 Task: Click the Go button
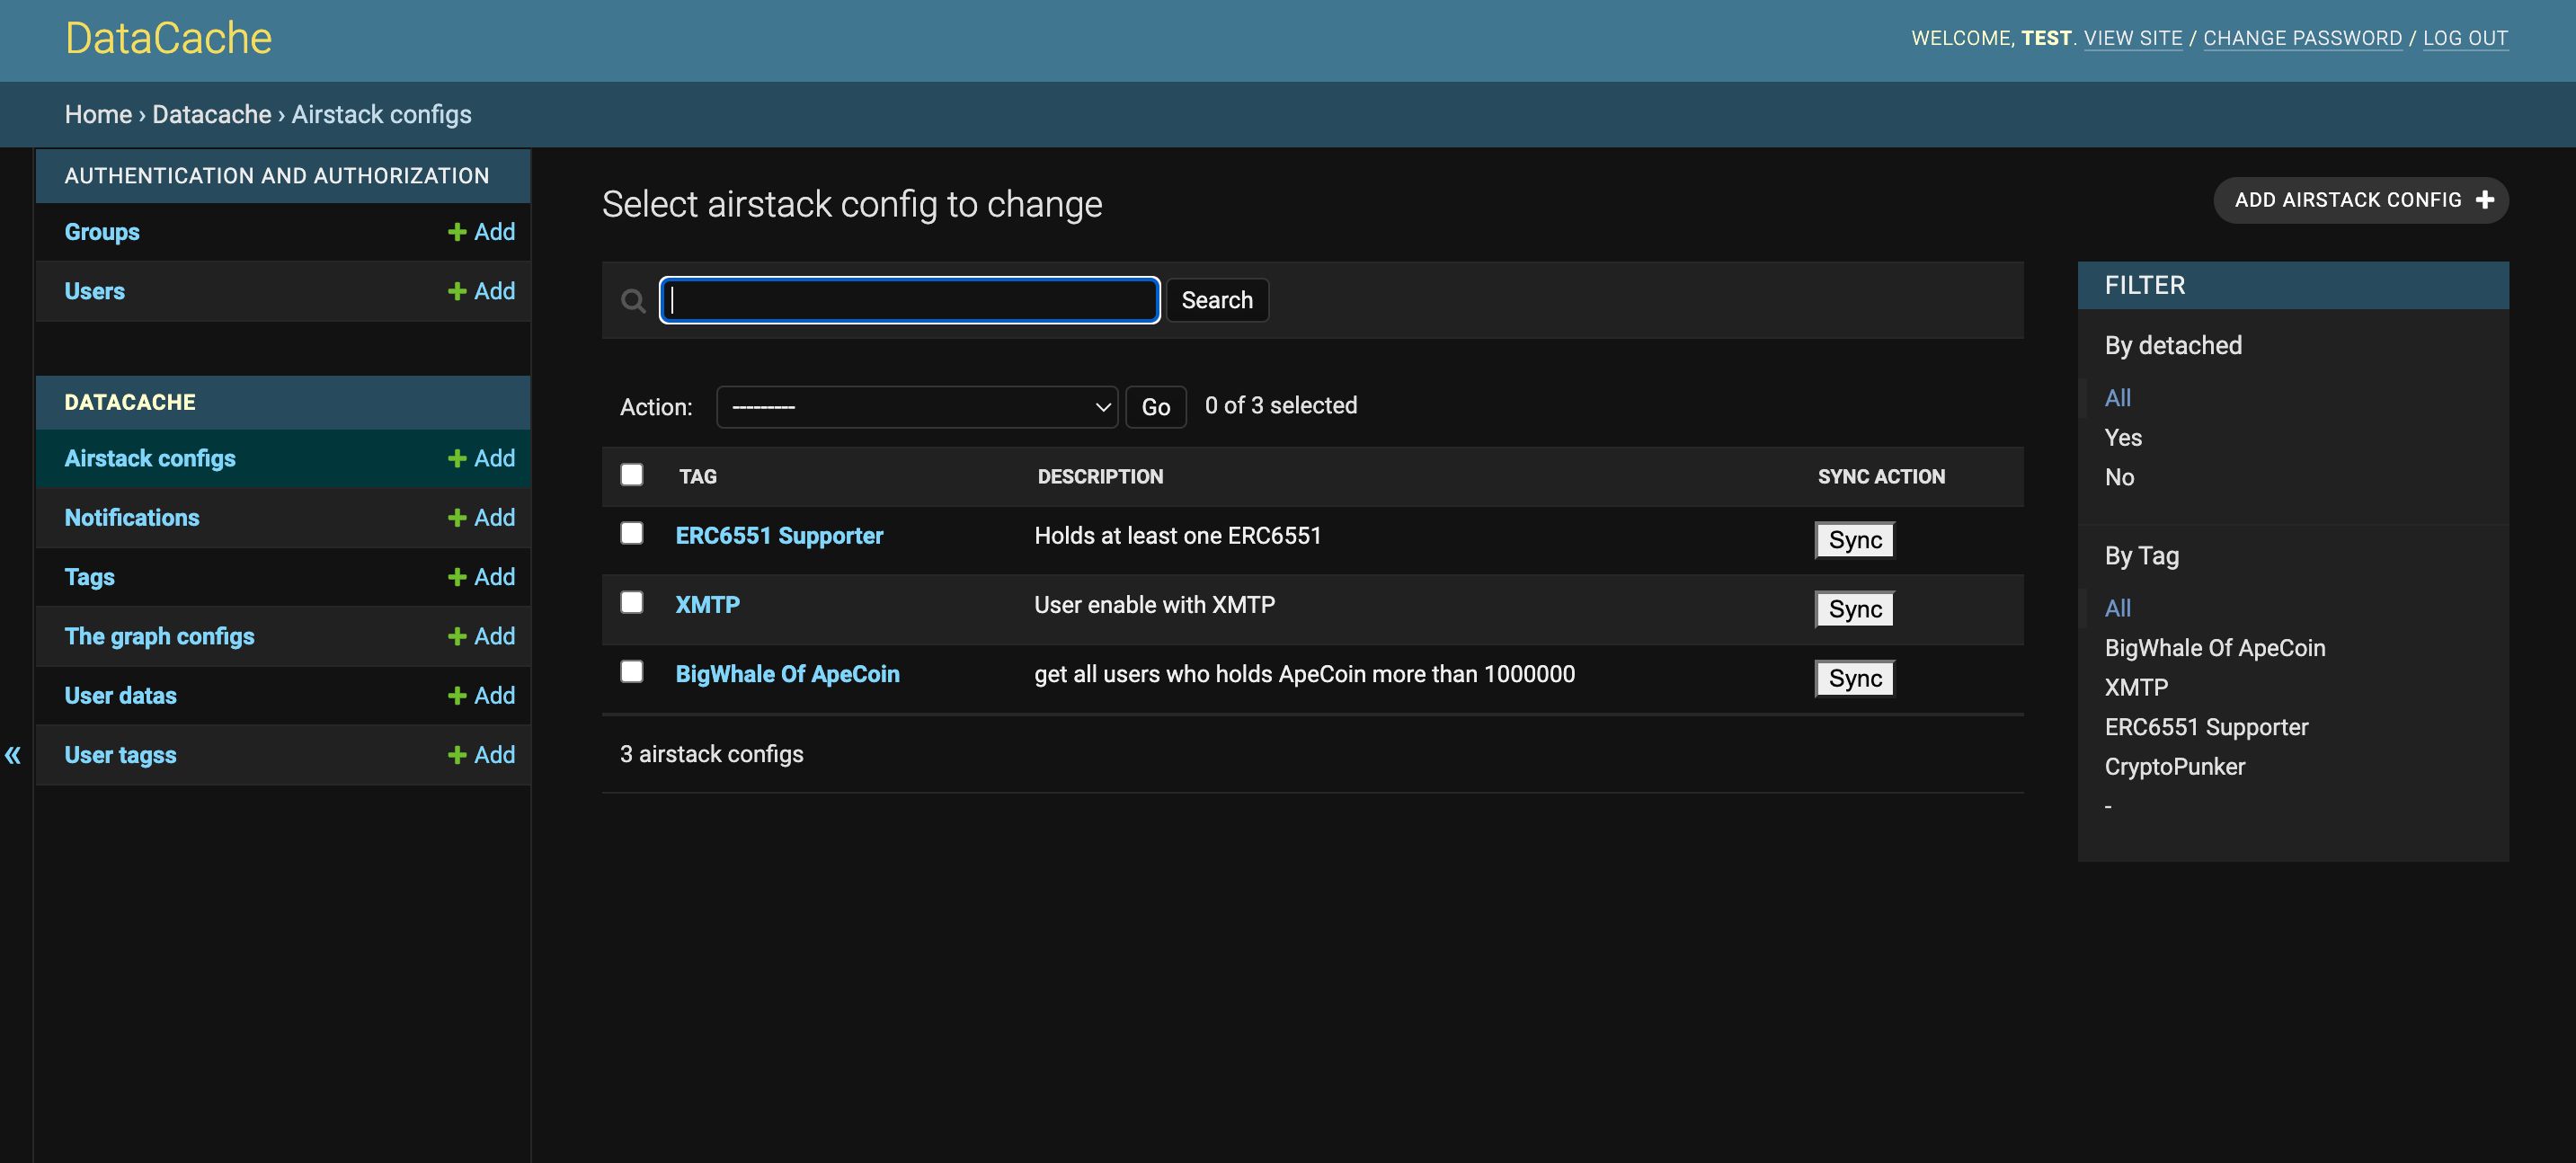[1156, 407]
